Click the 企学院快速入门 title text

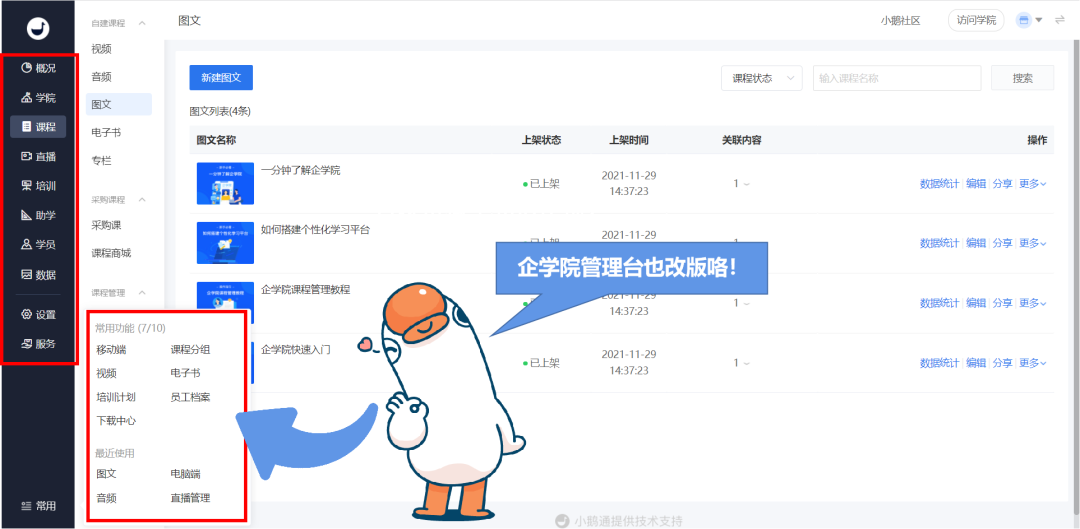pos(296,349)
